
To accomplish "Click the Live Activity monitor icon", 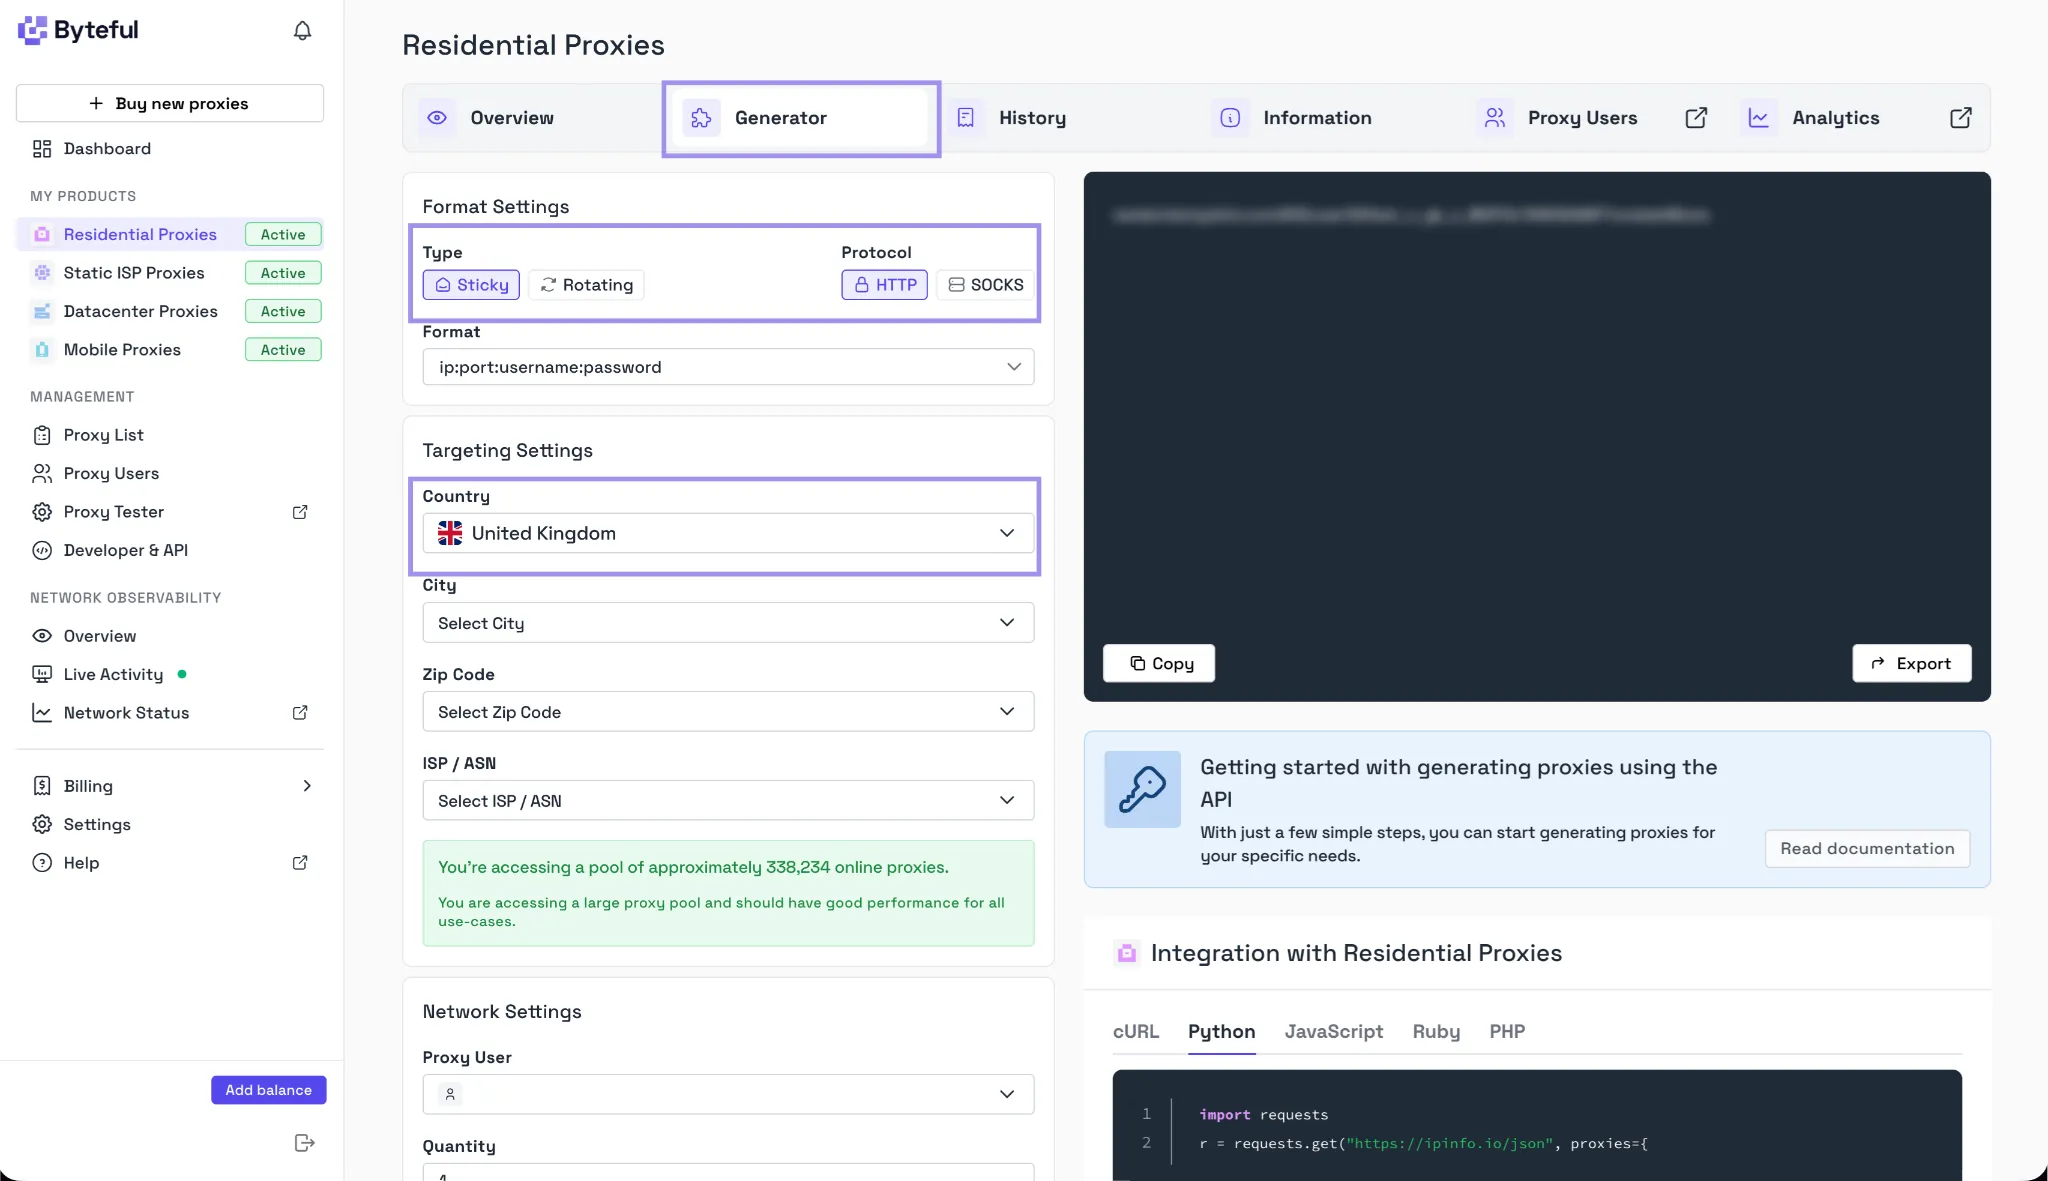I will (x=42, y=674).
